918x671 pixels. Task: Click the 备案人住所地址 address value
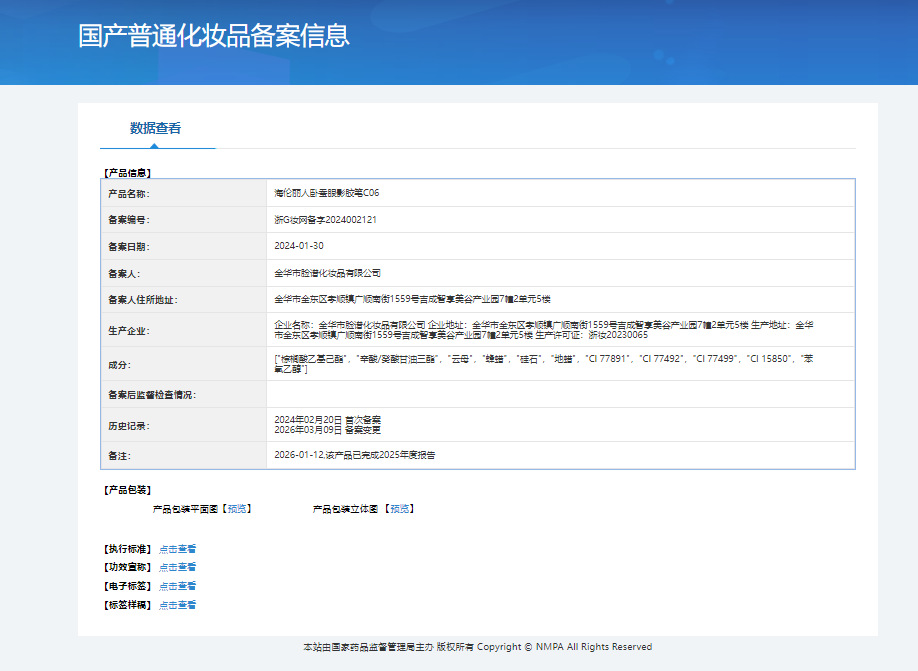(412, 299)
